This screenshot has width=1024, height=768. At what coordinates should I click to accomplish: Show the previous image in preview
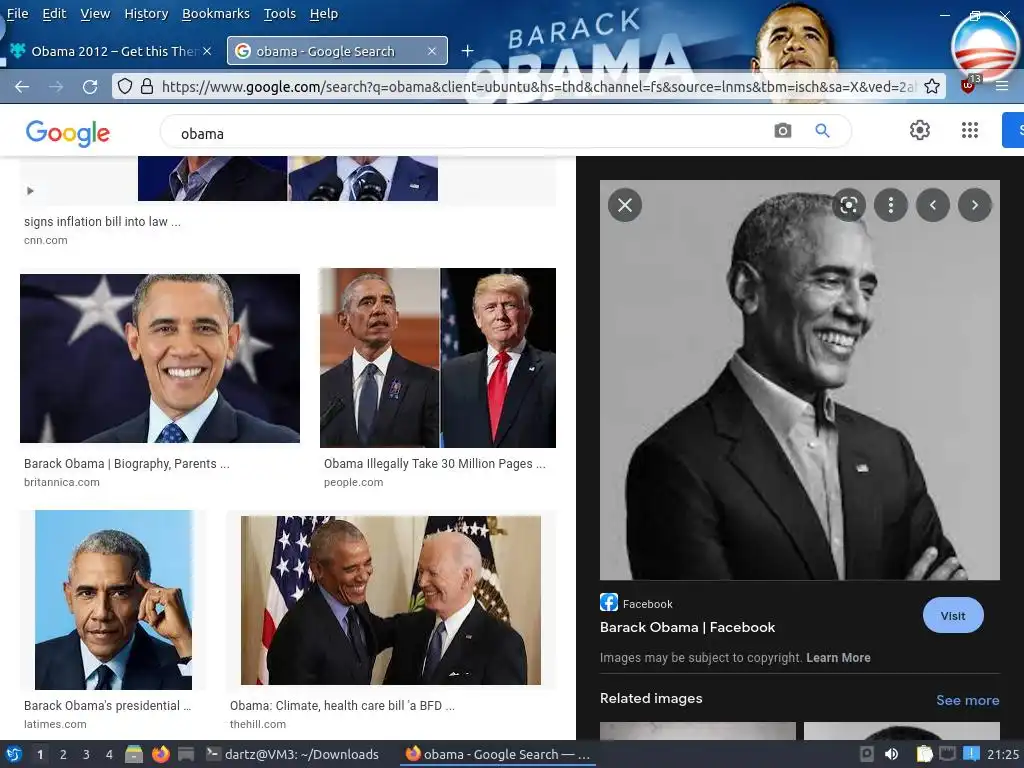click(933, 205)
